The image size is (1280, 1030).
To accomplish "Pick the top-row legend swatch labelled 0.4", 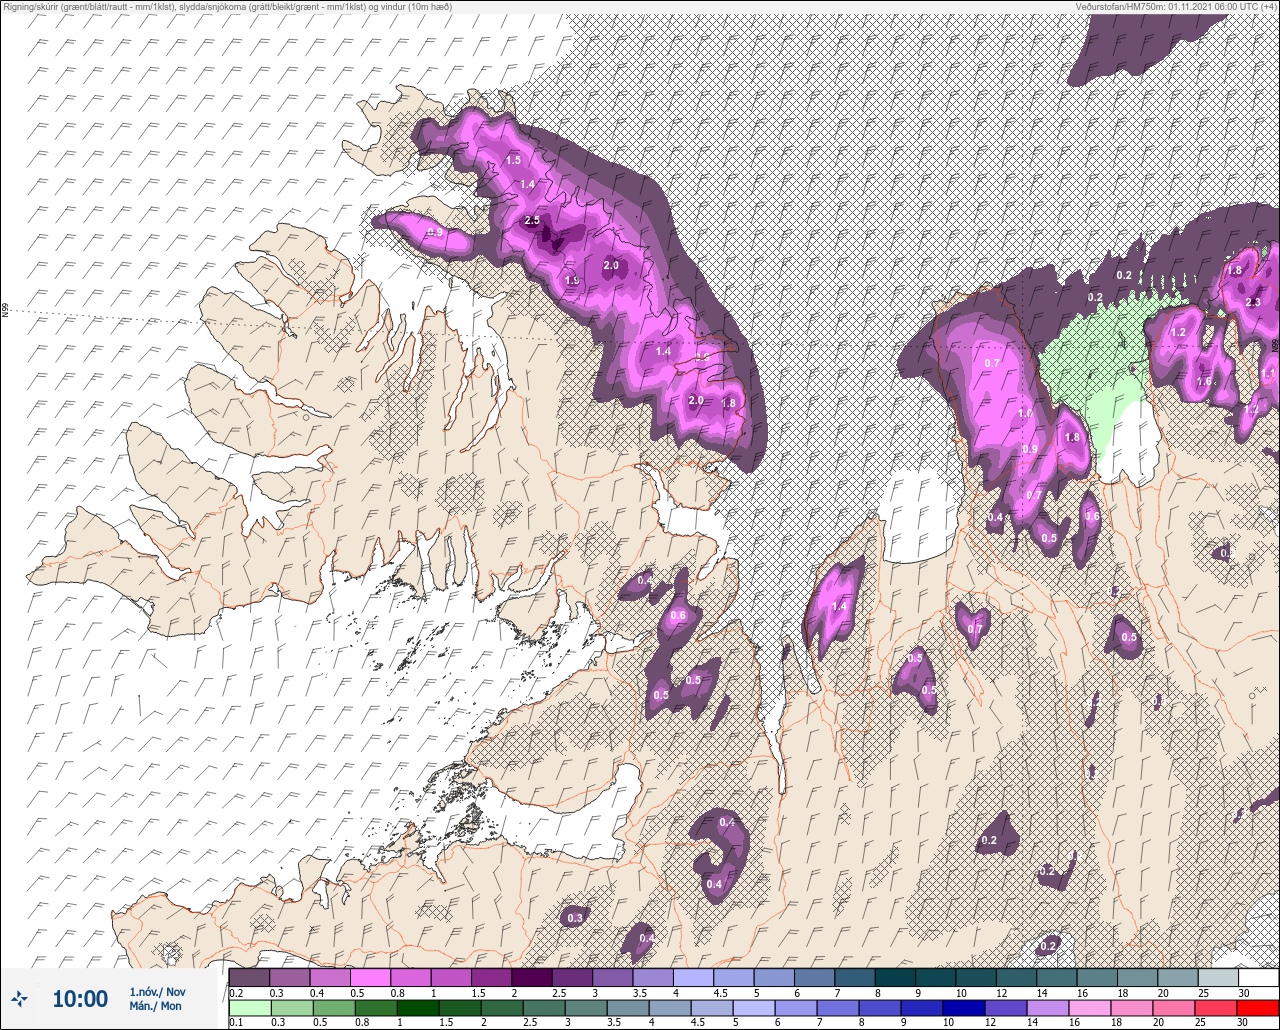I will [x=330, y=977].
